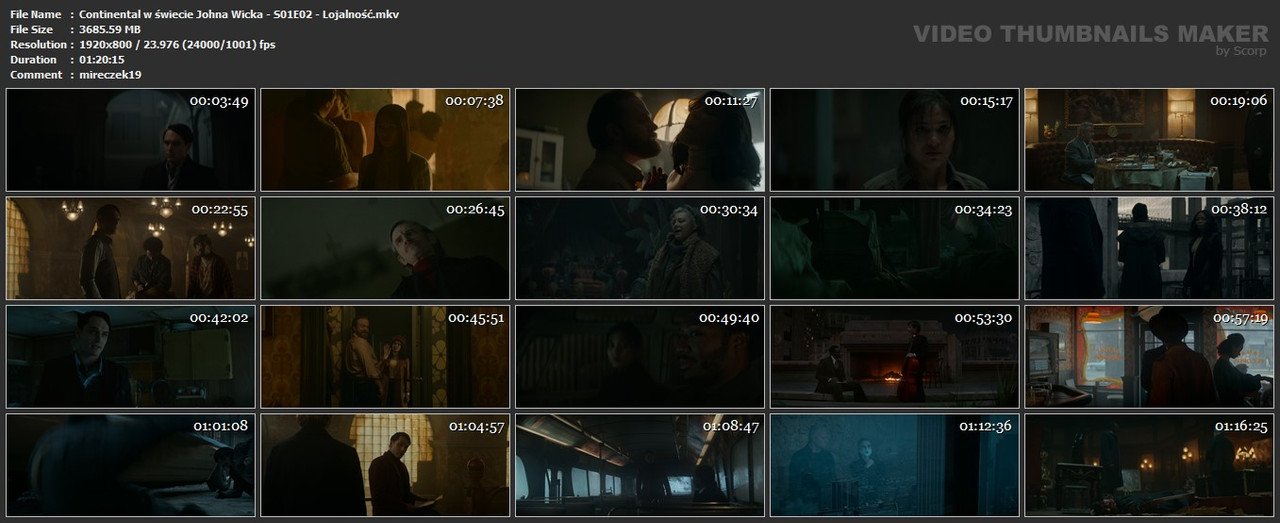1280x523 pixels.
Task: Click the File Name label
Action: tap(35, 14)
